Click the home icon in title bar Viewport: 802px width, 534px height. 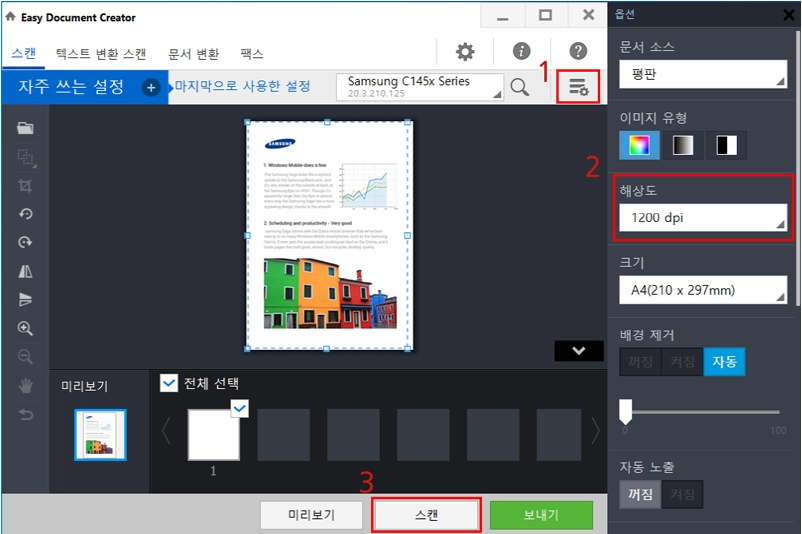[x=10, y=16]
